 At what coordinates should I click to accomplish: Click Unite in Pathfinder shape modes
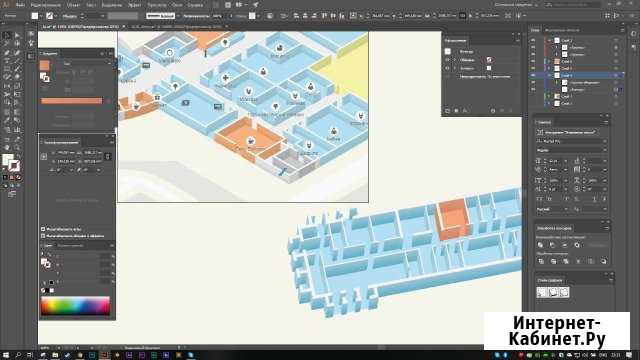click(540, 245)
